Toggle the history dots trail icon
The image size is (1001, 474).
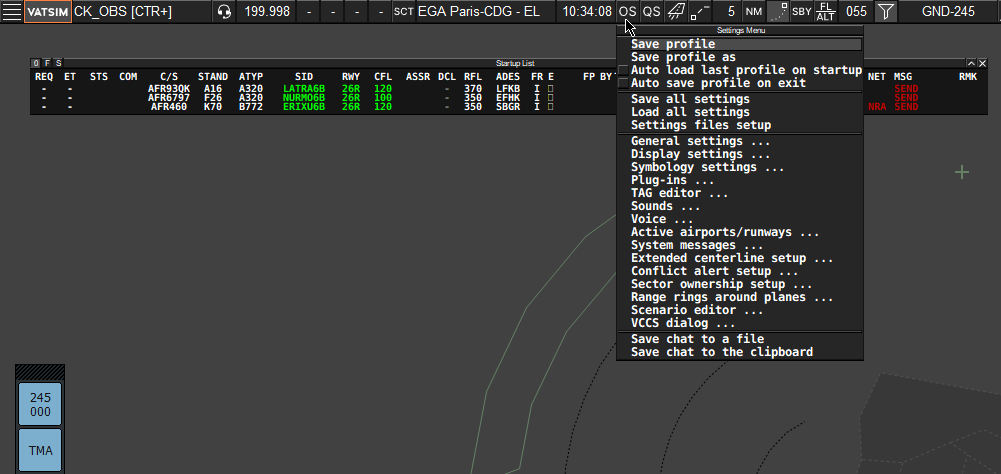[778, 11]
